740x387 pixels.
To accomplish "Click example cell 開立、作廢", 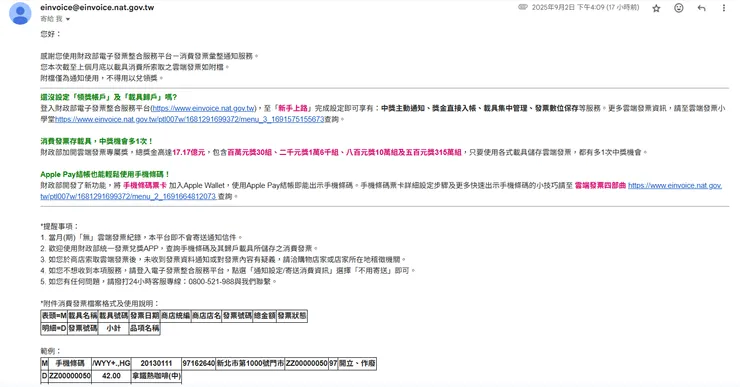I will point(357,363).
